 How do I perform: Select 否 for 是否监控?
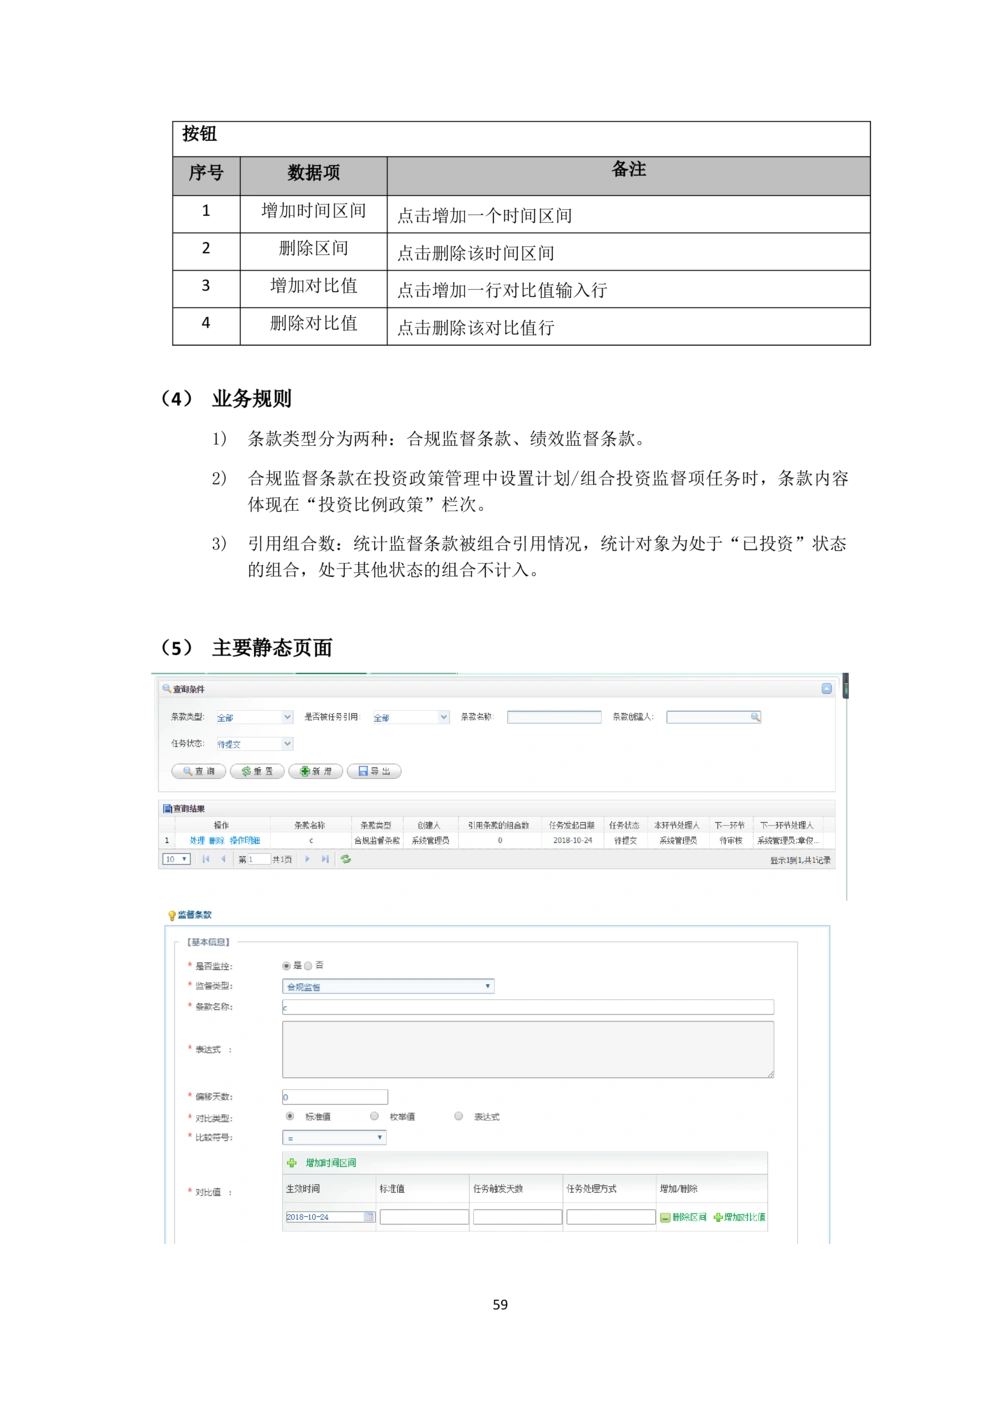tap(308, 966)
